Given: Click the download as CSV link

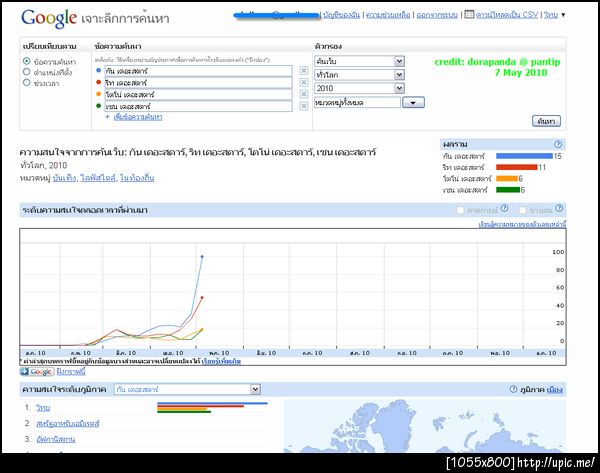Looking at the screenshot, I should 507,15.
